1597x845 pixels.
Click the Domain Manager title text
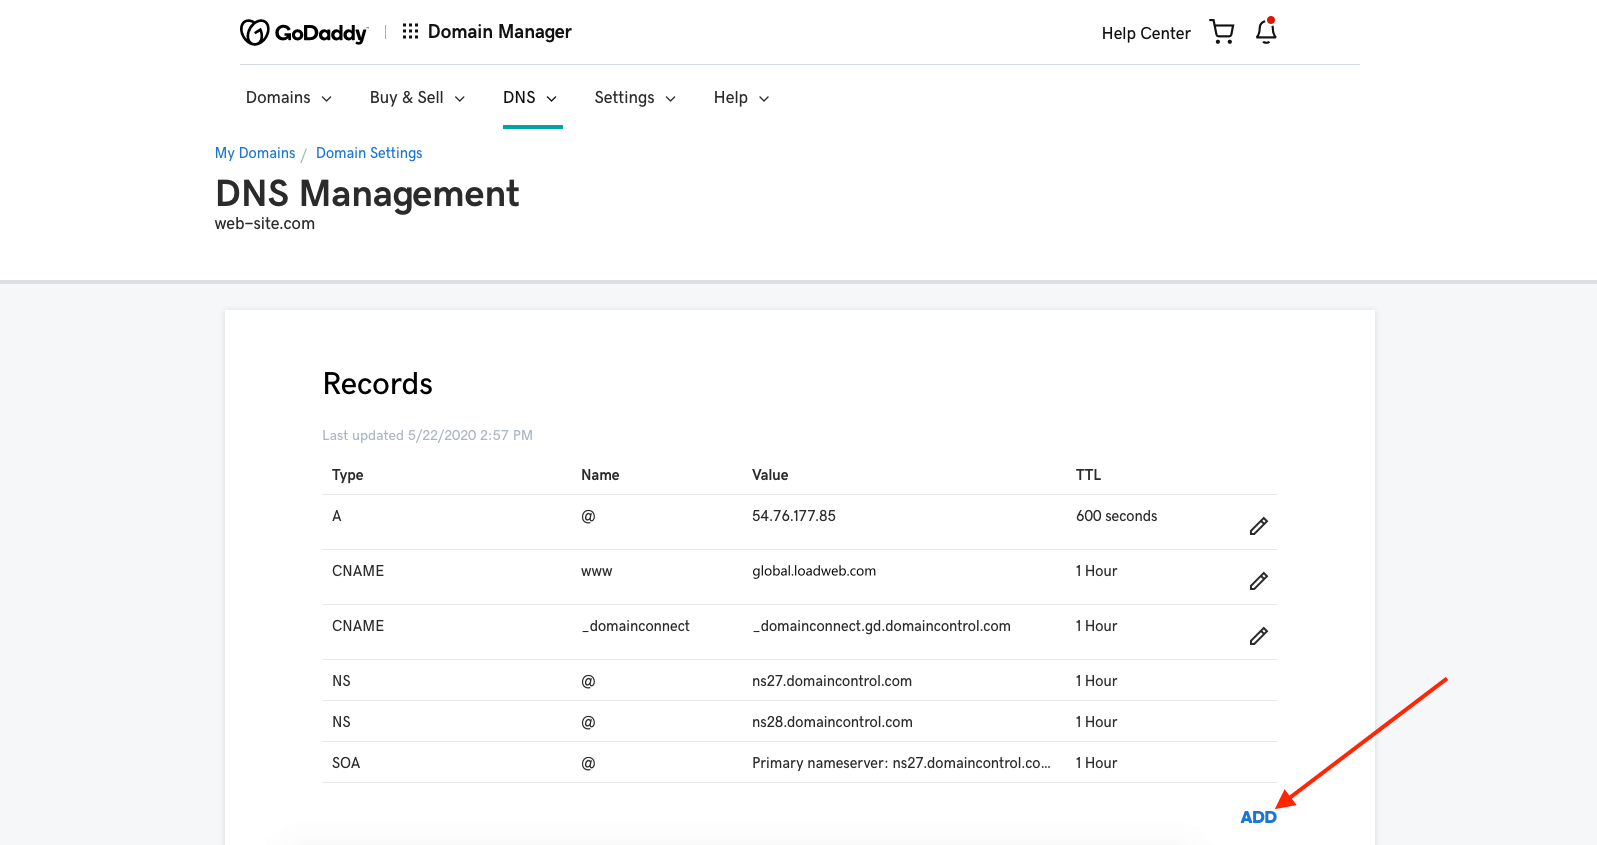click(x=499, y=32)
